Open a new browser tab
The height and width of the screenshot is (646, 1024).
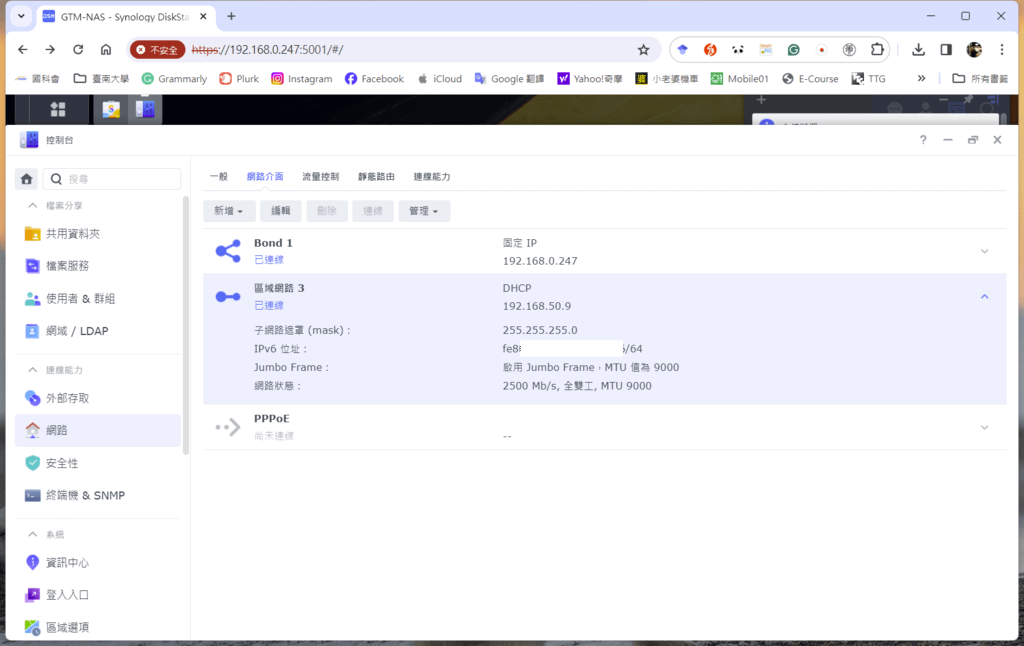pos(231,16)
